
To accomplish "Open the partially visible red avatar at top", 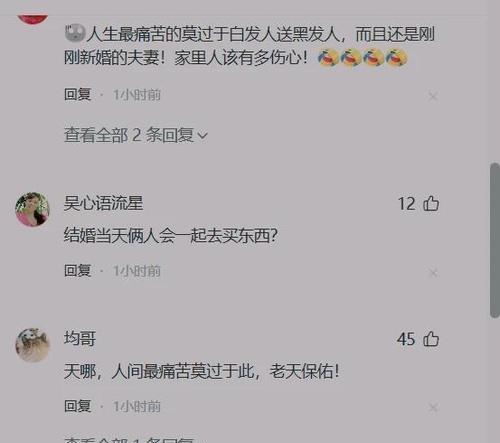I will [x=33, y=19].
